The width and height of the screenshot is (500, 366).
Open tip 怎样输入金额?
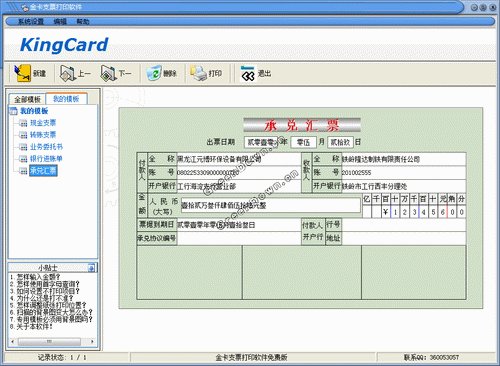[x=35, y=277]
